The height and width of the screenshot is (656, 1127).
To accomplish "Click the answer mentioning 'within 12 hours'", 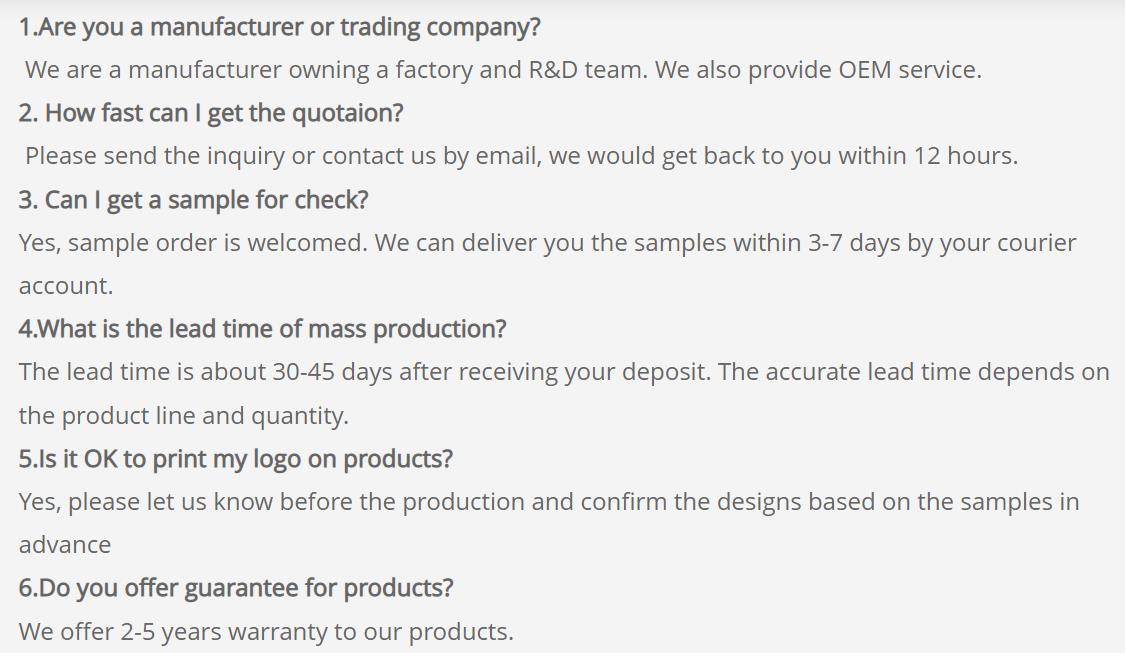I will point(522,156).
